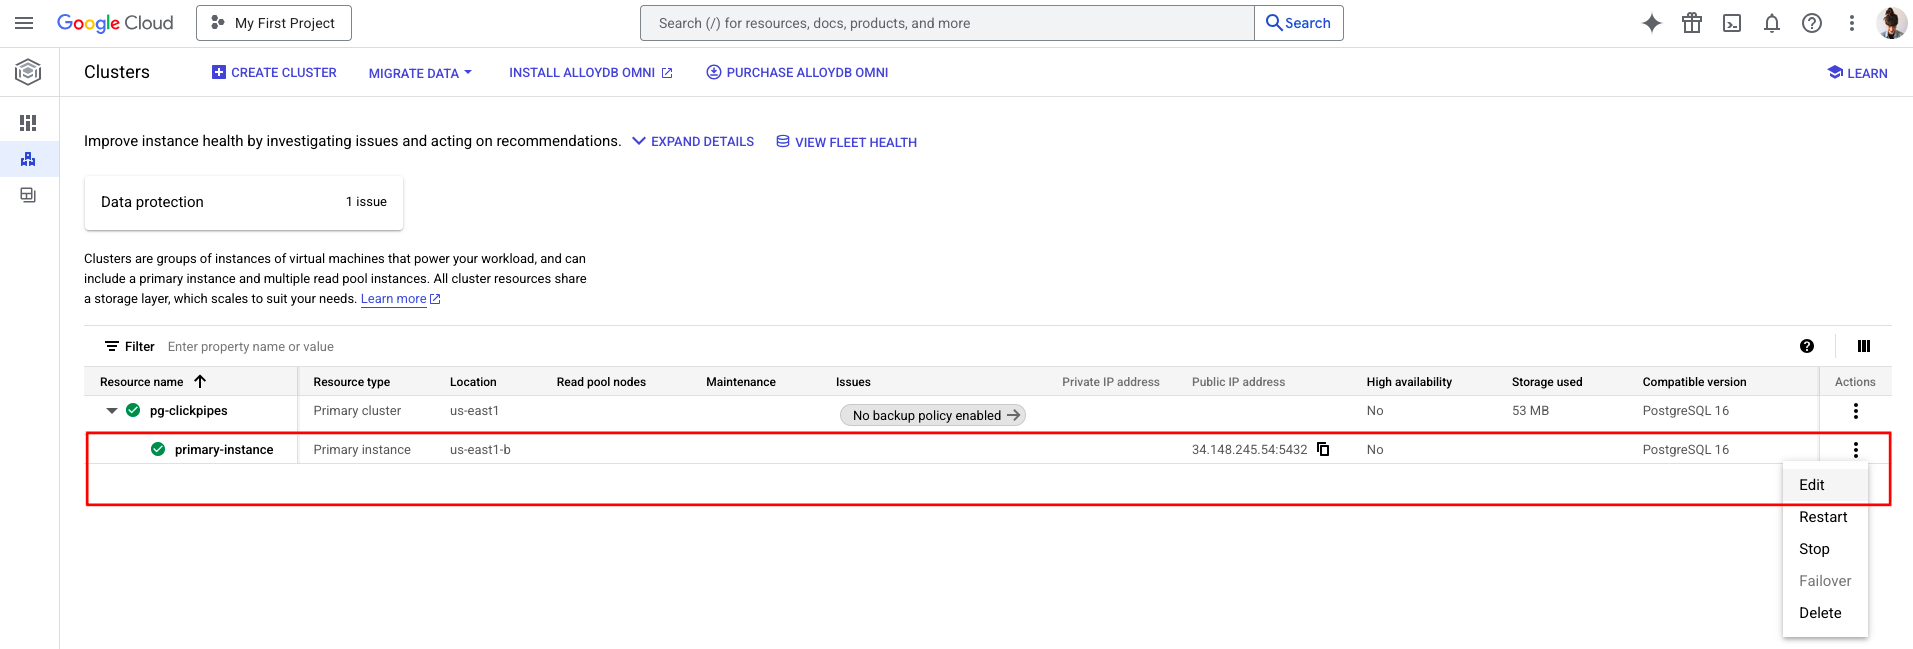Viewport: 1913px width, 649px height.
Task: Open Gemini AI assistant sparkle icon
Action: [x=1651, y=23]
